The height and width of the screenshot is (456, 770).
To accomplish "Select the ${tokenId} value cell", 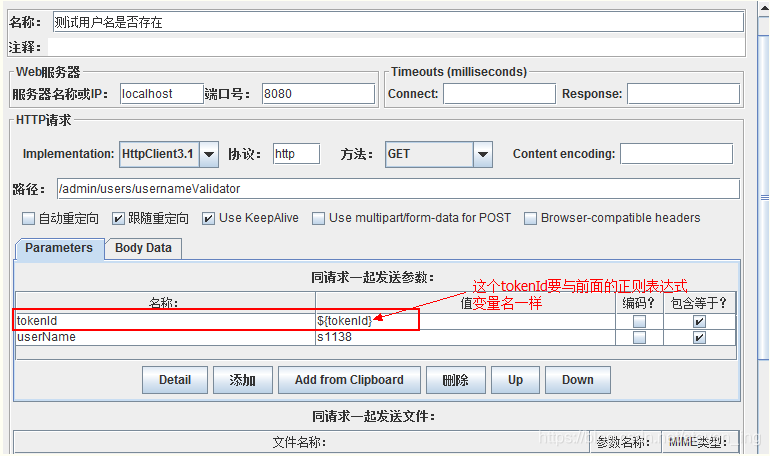I will click(465, 321).
